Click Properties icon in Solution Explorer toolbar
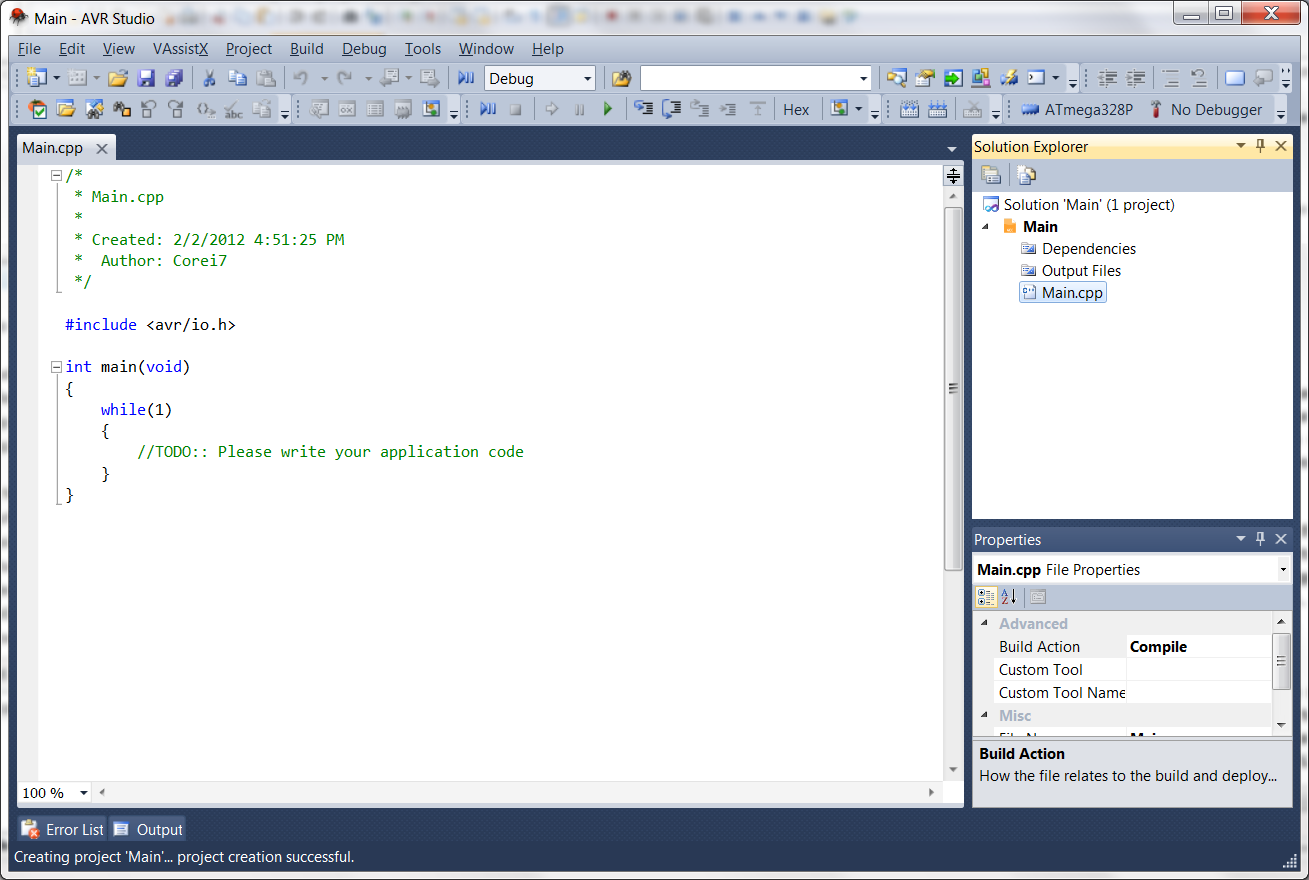The width and height of the screenshot is (1309, 880). tap(991, 175)
